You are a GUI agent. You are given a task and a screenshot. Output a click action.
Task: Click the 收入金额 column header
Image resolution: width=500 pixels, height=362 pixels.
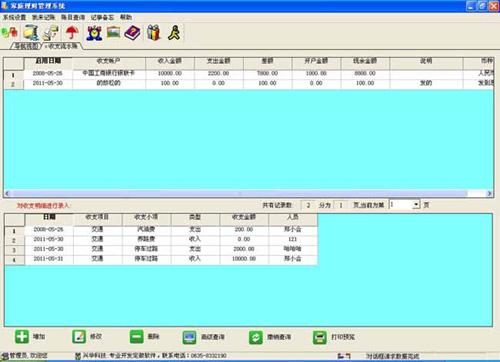[x=170, y=61]
